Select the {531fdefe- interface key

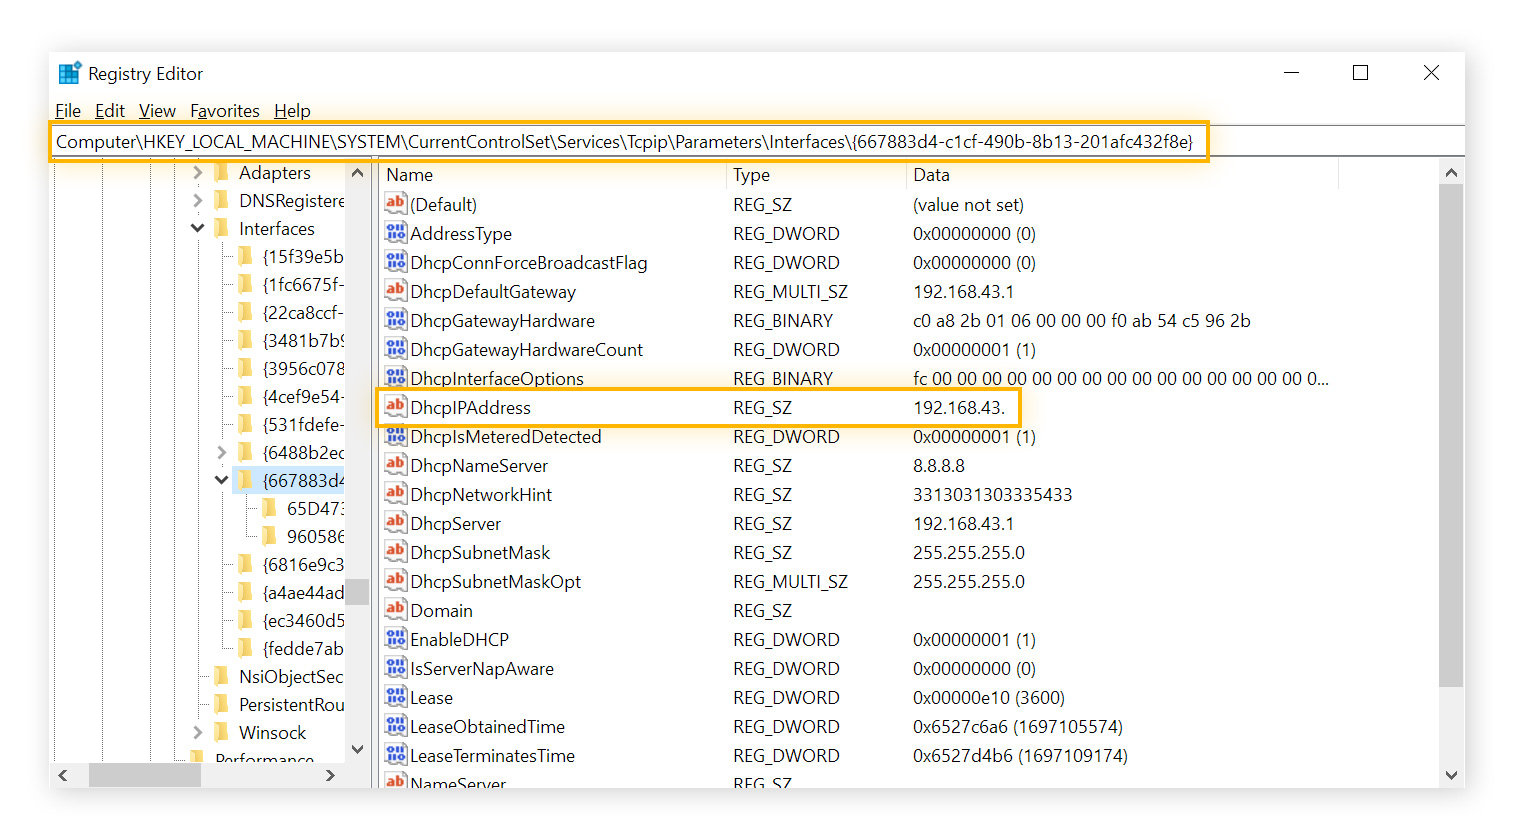(303, 424)
